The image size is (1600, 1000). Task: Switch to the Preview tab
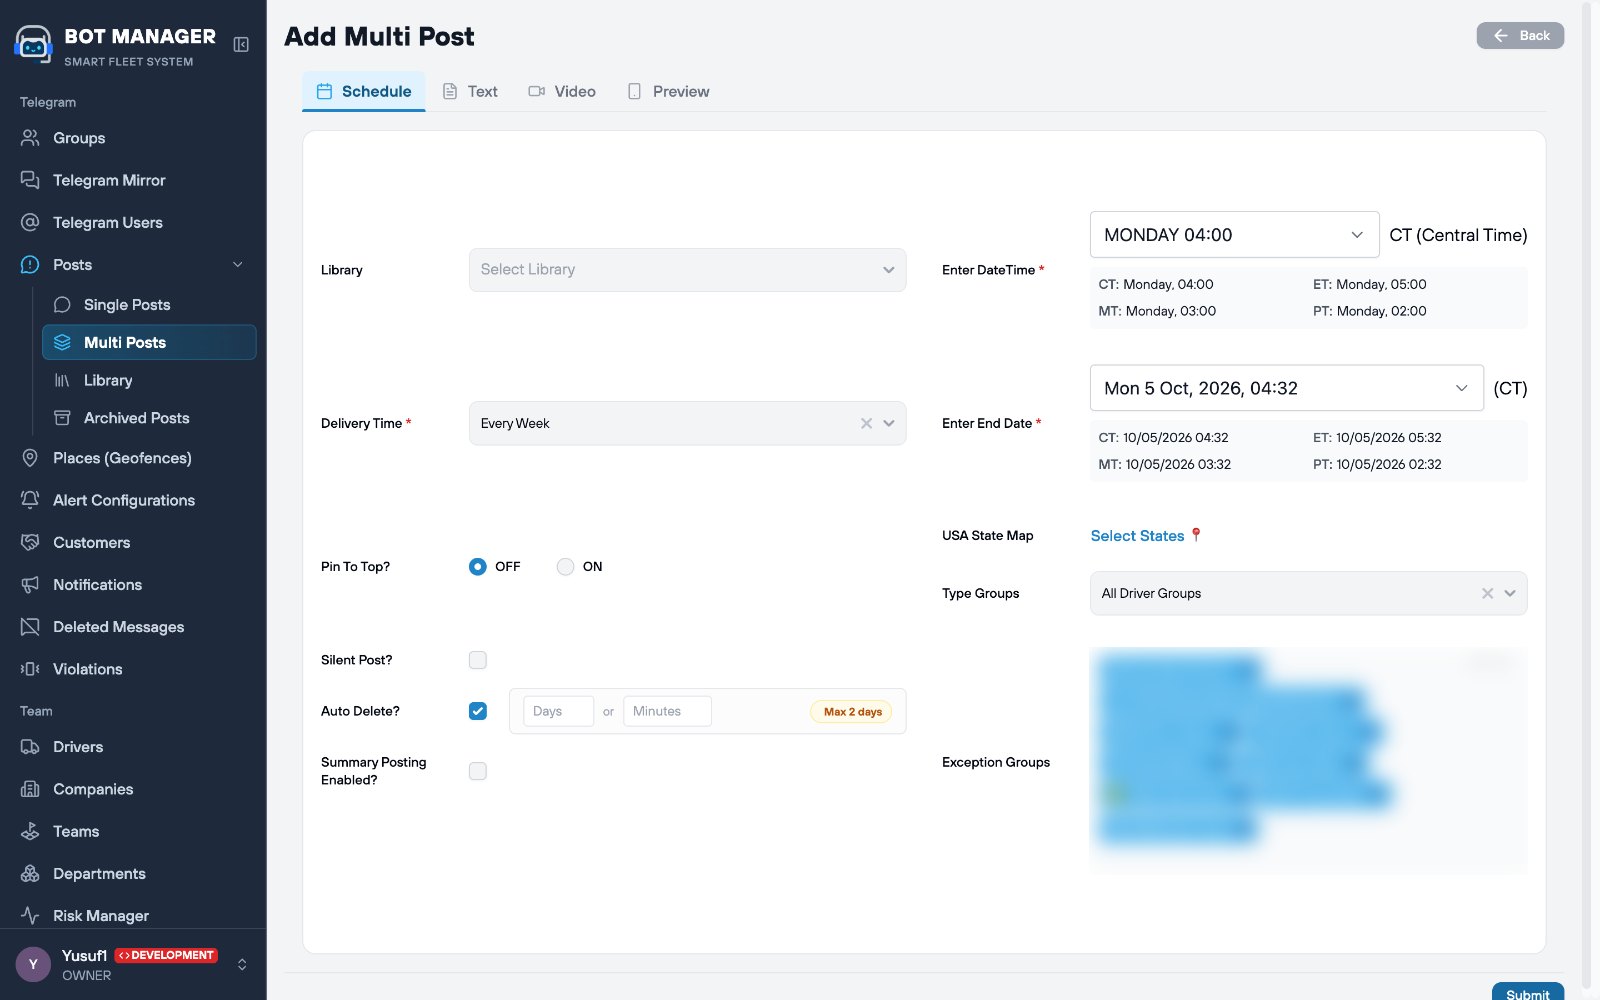click(668, 91)
